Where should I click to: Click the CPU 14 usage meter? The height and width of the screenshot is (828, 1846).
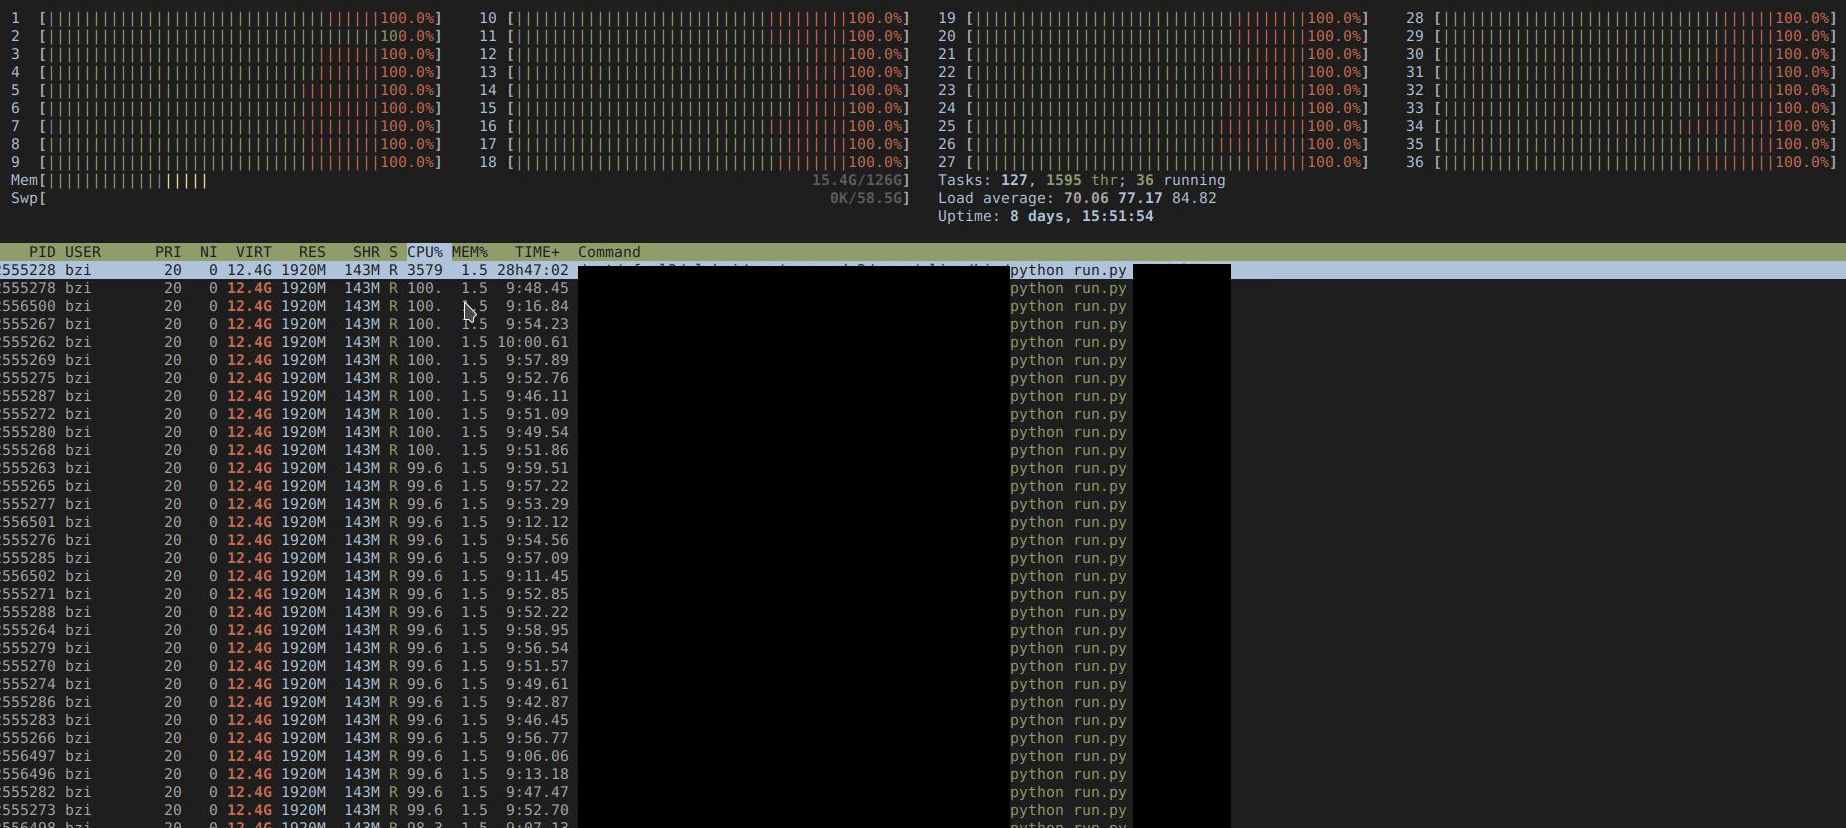(x=694, y=90)
